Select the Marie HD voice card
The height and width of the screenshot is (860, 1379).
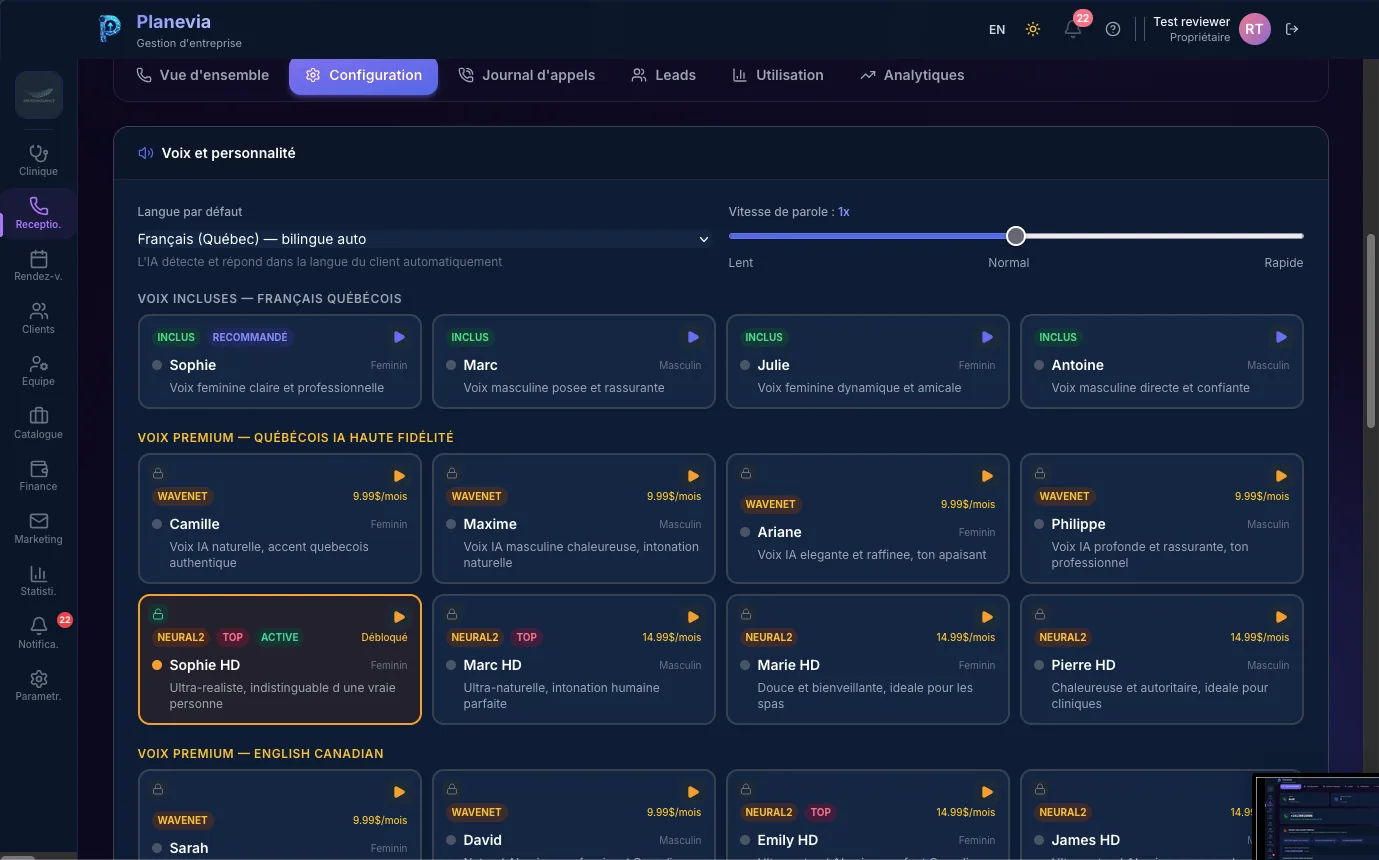(868, 660)
